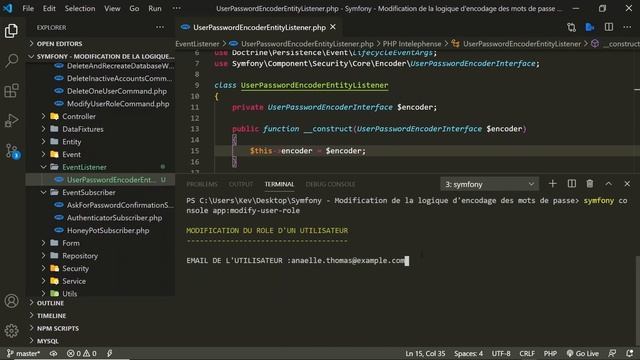Viewport: 640px width, 360px height.
Task: Open editor more actions ellipsis
Action: coord(627,27)
